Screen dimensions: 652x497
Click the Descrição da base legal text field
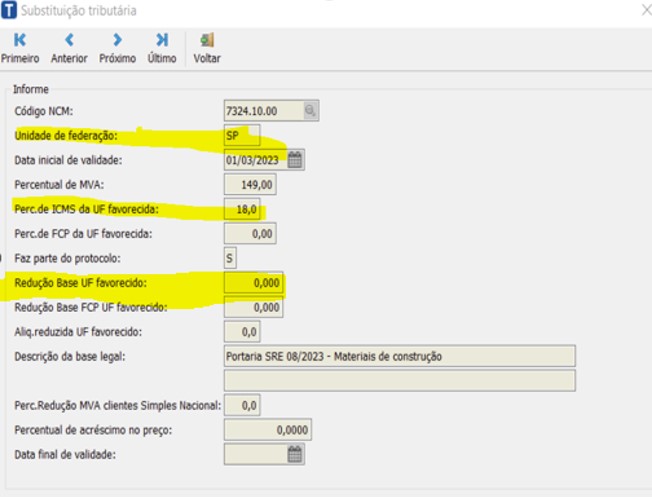(x=400, y=356)
